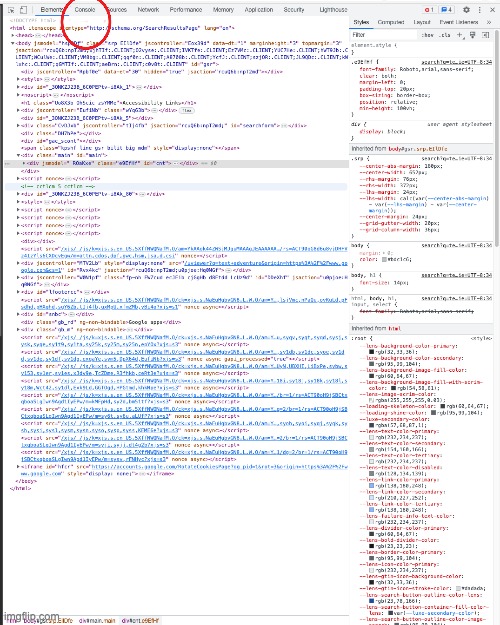Open stylesheet source link beside .srp rule
Viewport: 500px width, 625px height.
pyautogui.click(x=457, y=159)
